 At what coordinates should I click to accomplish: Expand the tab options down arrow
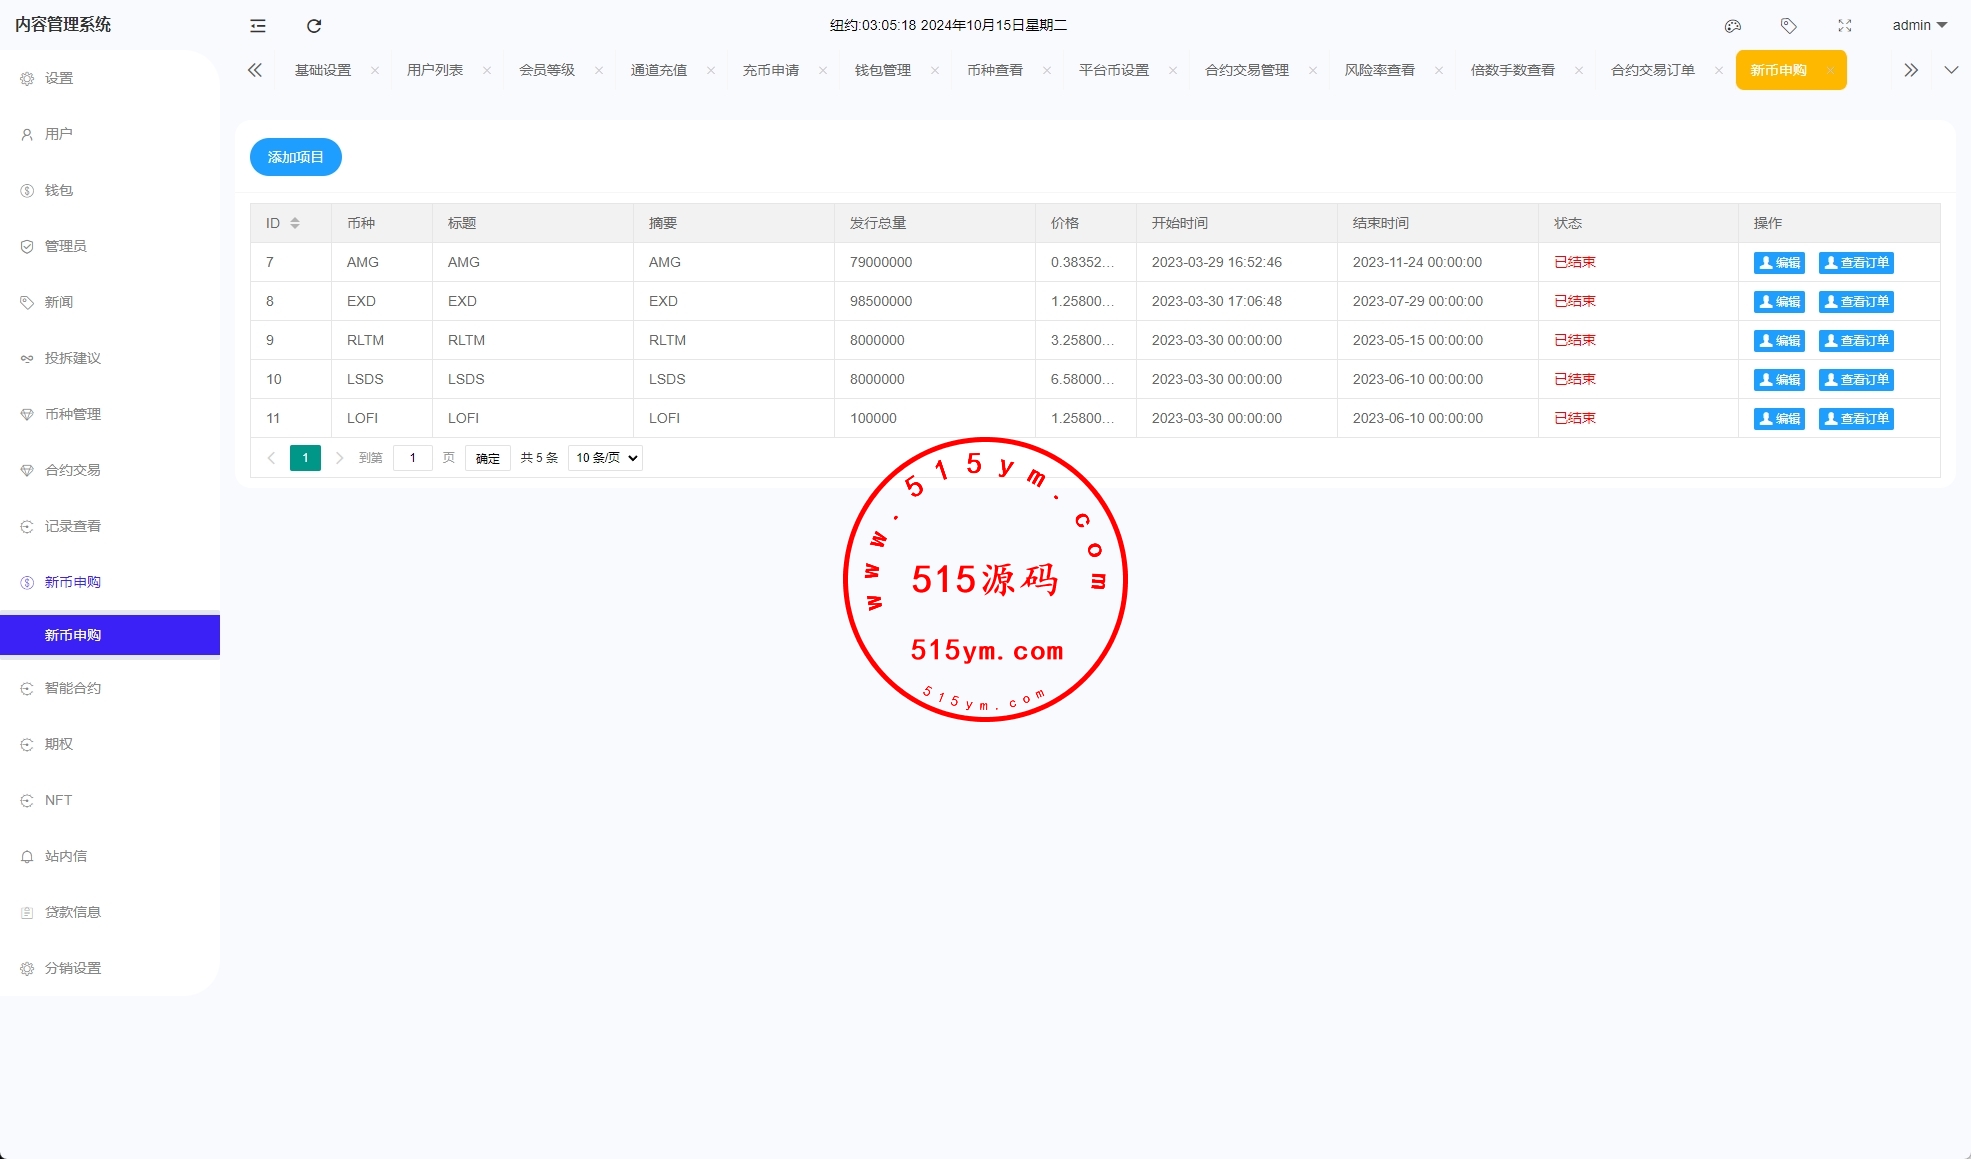click(x=1951, y=70)
